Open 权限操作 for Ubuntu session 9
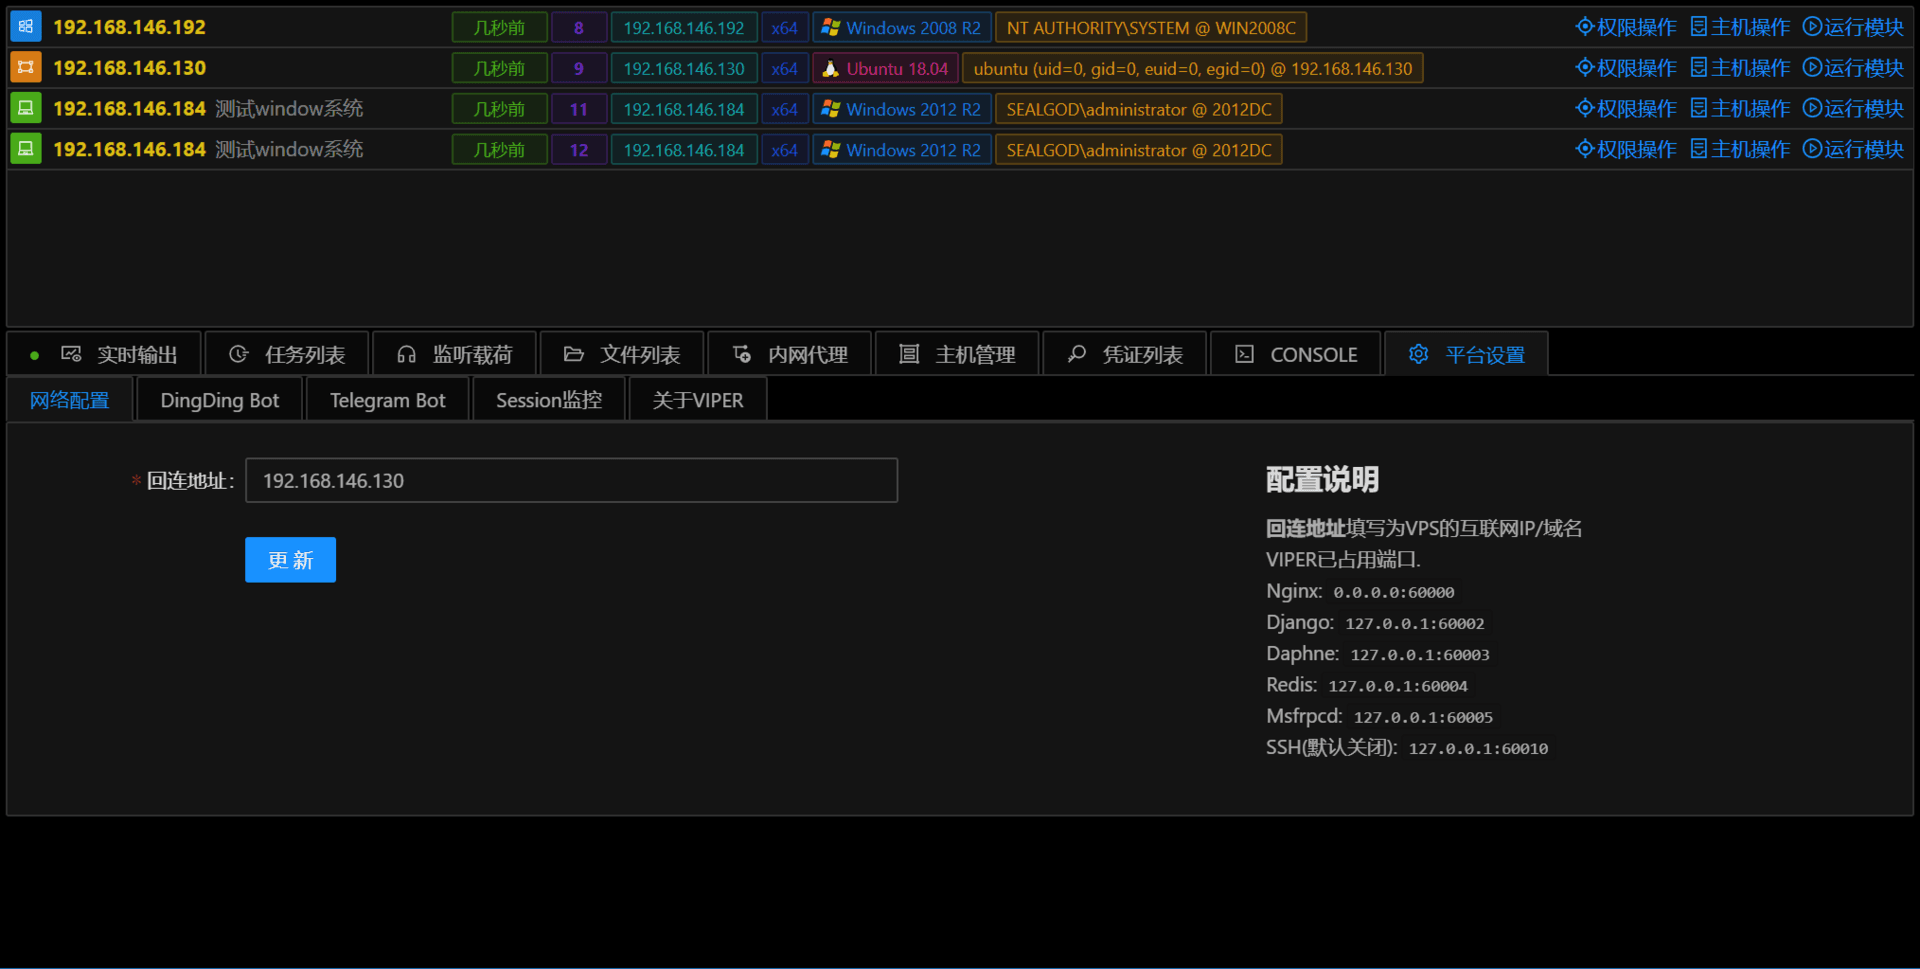The width and height of the screenshot is (1920, 969). point(1625,68)
